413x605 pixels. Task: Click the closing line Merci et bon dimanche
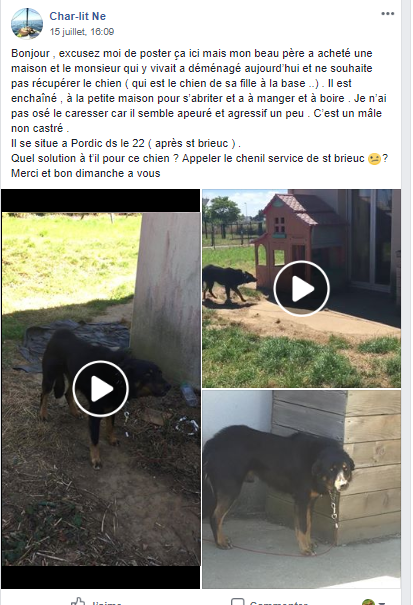click(86, 173)
